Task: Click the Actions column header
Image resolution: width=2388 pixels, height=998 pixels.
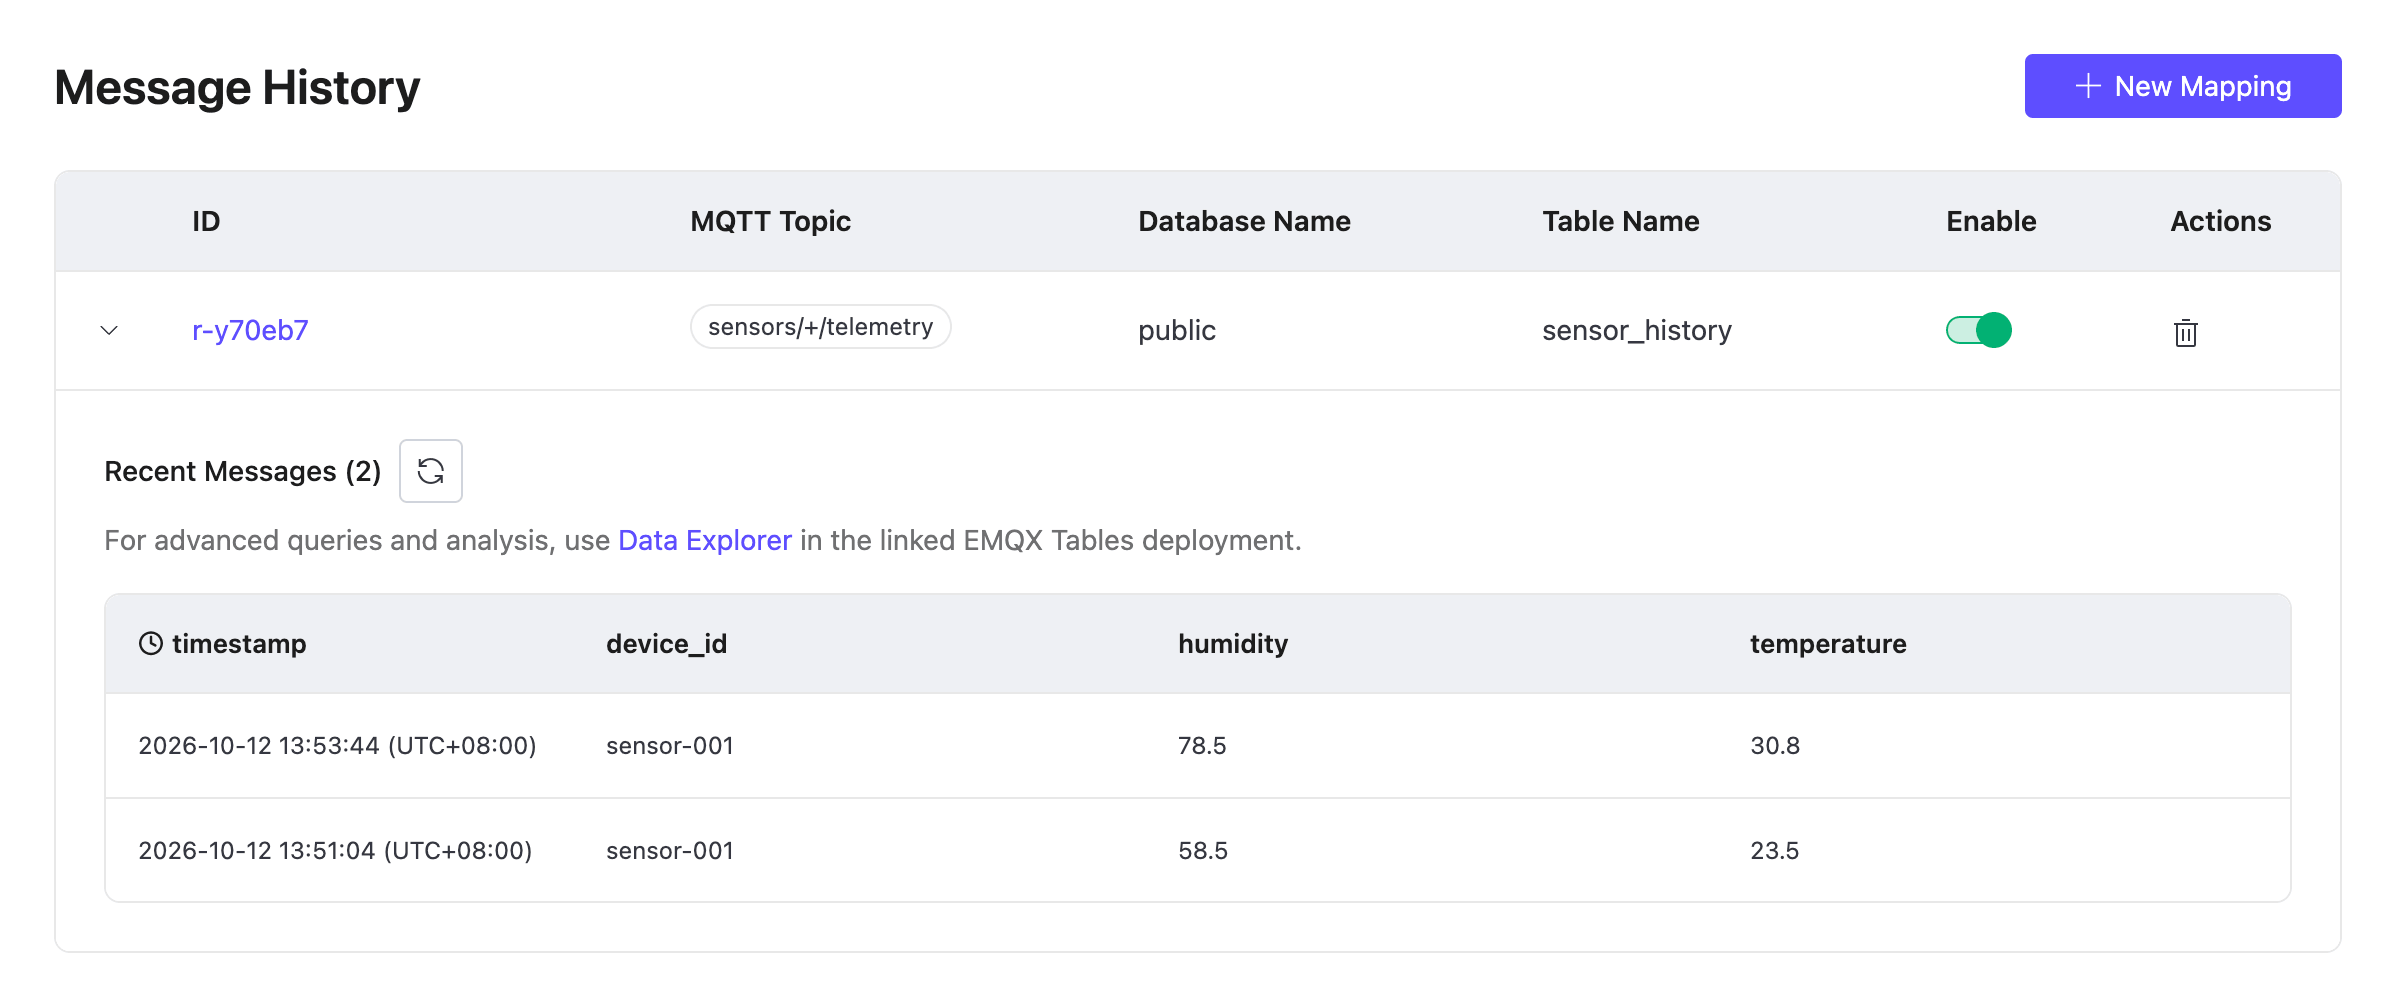Action: click(2220, 221)
